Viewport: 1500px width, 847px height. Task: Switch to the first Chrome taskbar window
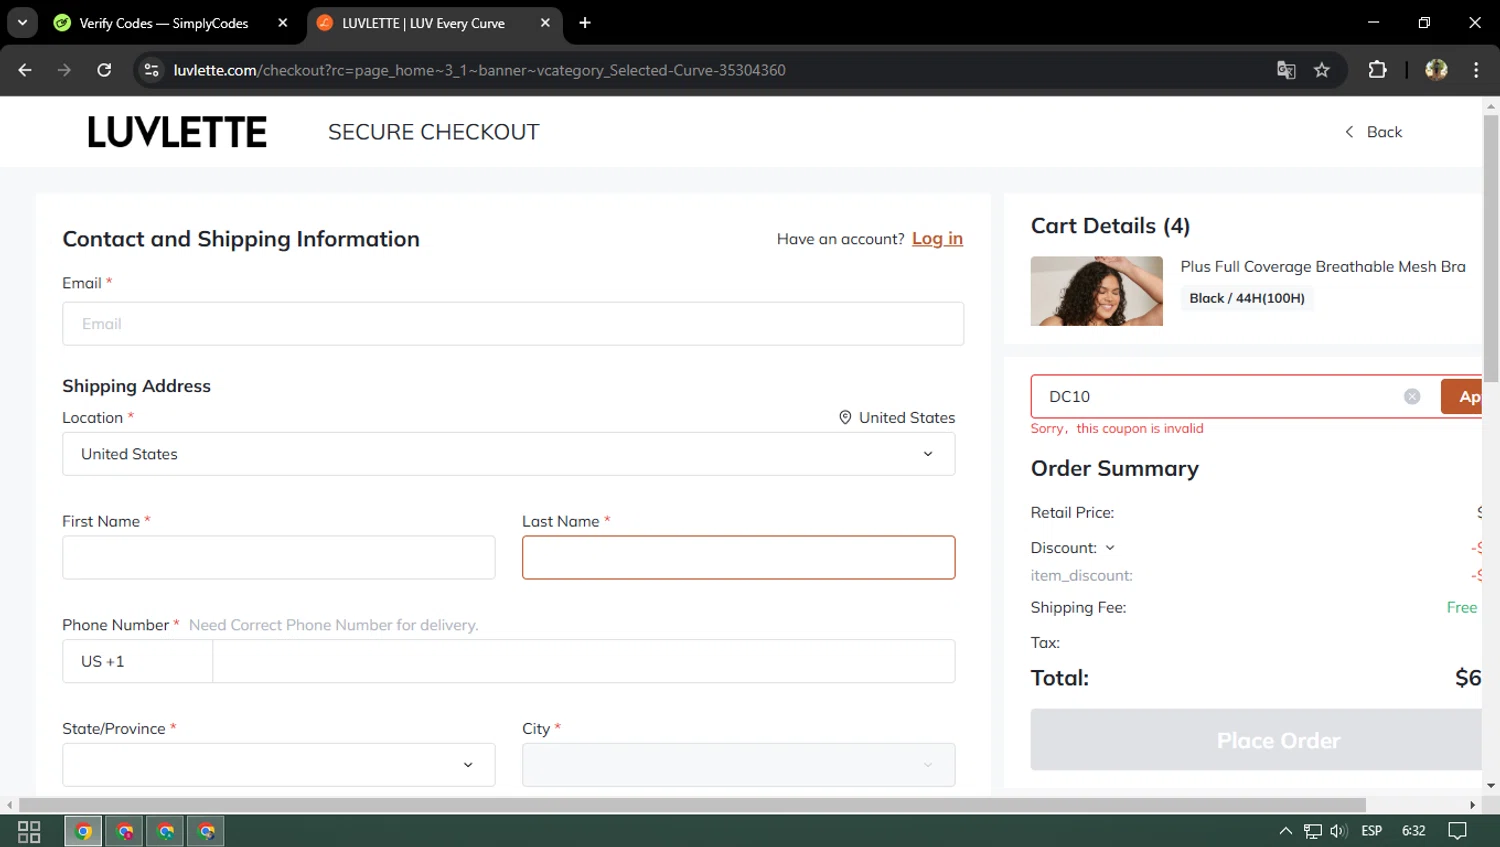84,831
